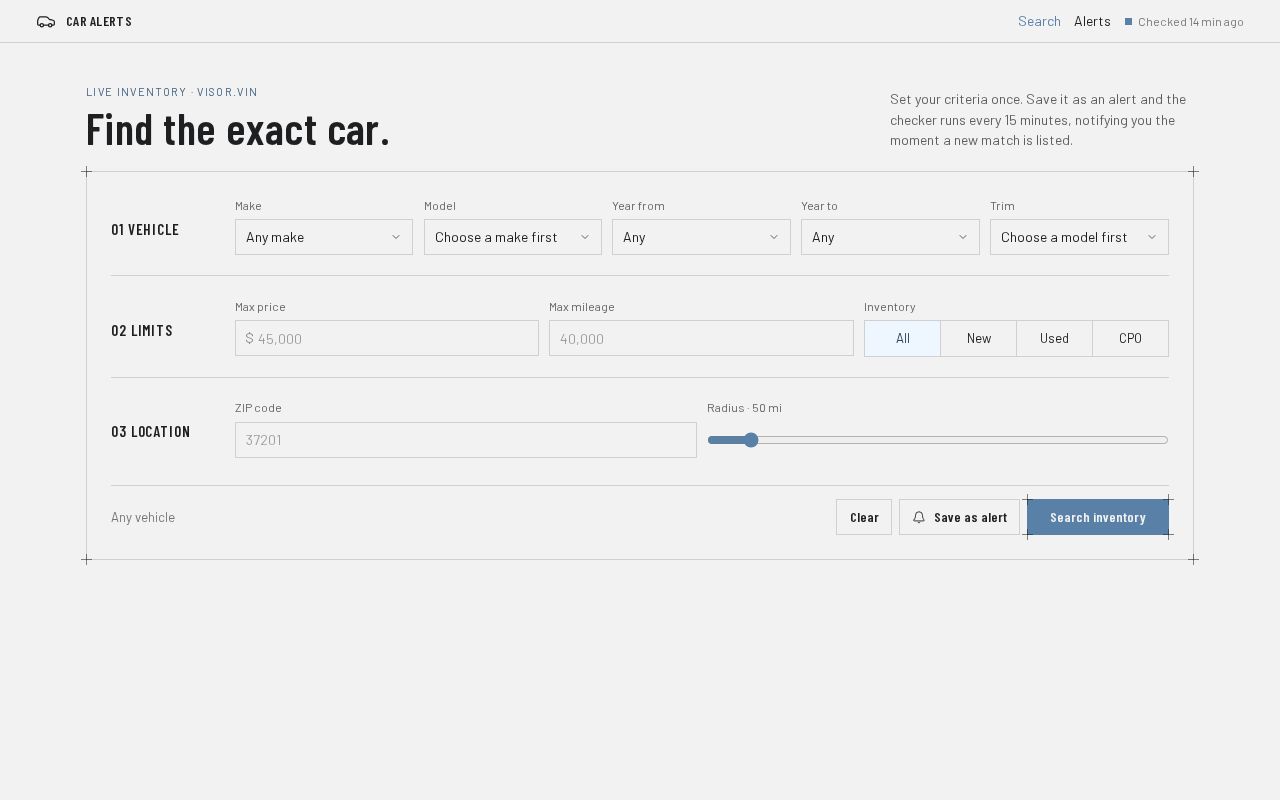This screenshot has width=1280, height=800.
Task: Click the blue status square beside Checked
Action: point(1129,22)
